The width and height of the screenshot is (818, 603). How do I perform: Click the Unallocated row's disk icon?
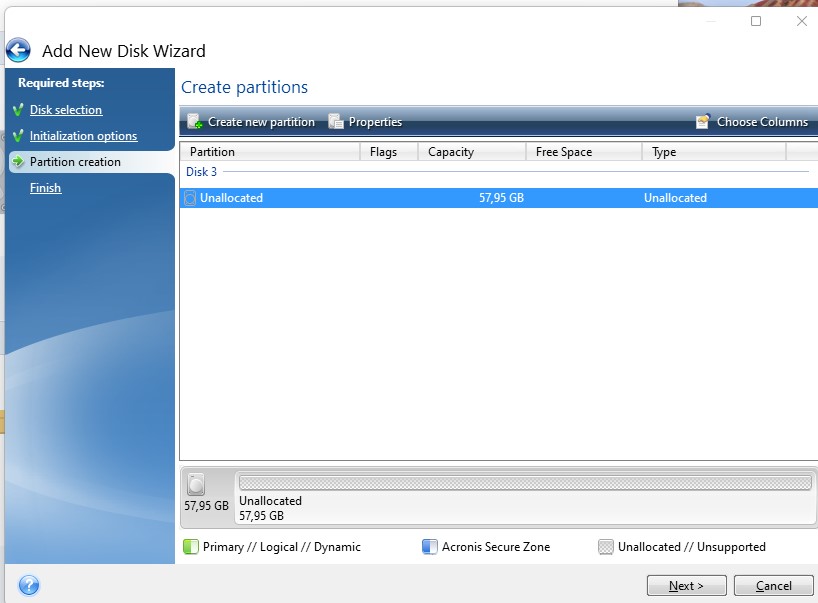click(190, 198)
